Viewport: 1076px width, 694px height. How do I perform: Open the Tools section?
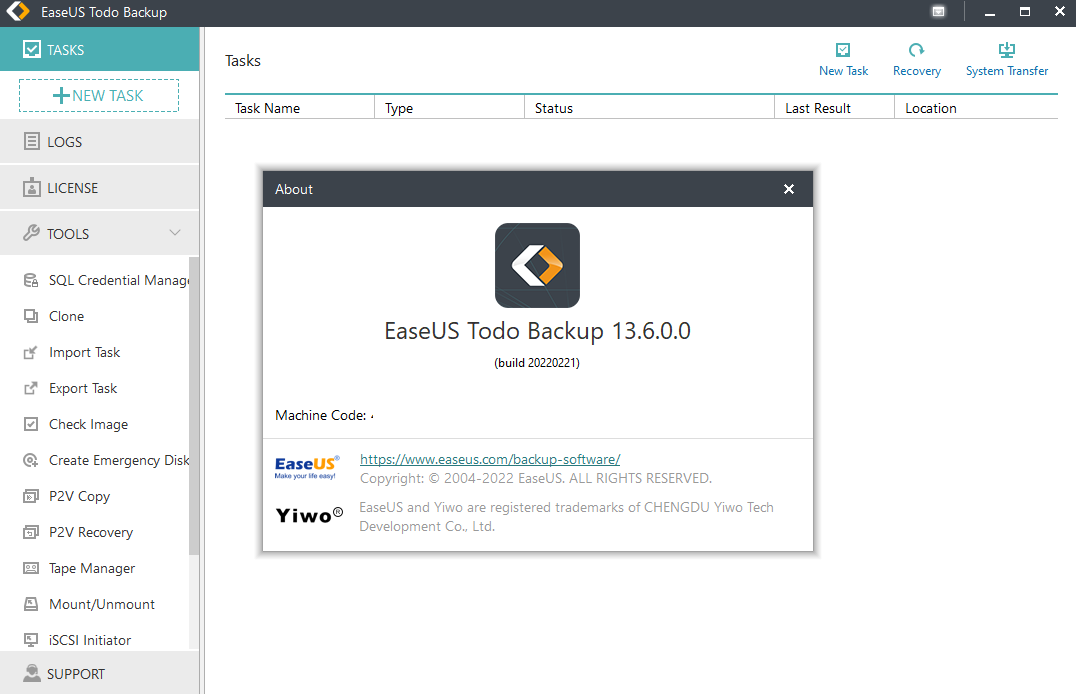coord(100,233)
